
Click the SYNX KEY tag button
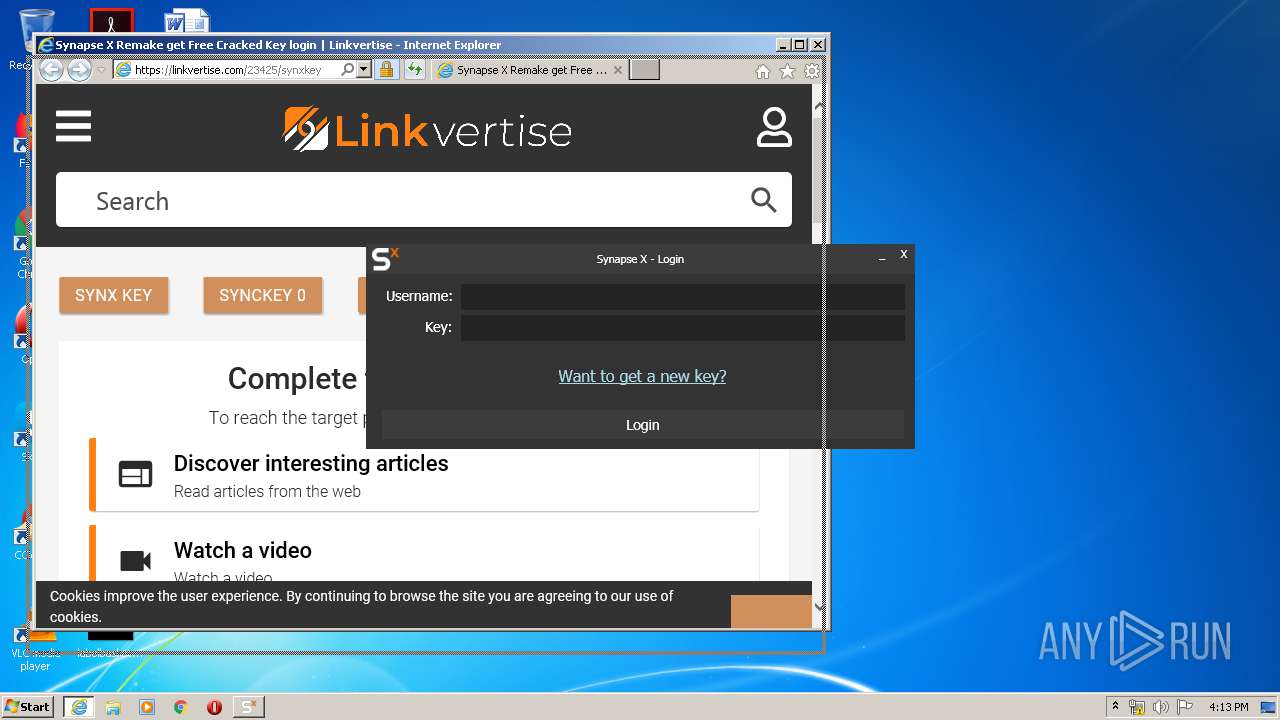tap(113, 295)
